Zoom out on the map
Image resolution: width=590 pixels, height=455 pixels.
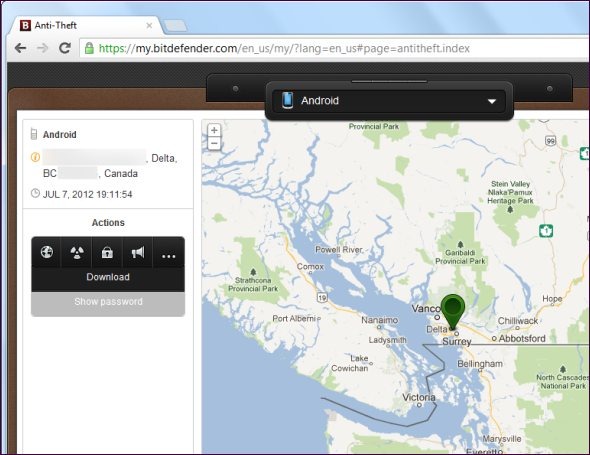coord(214,143)
